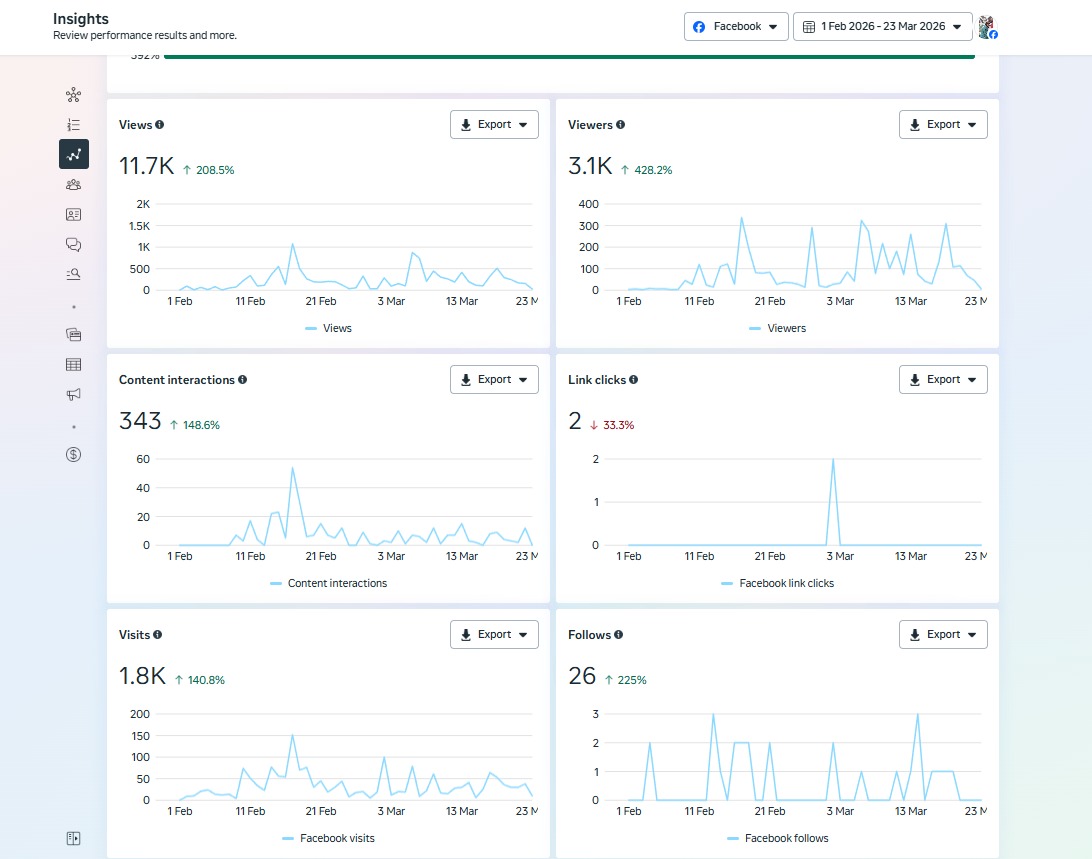Click the 3.1K viewers total
The height and width of the screenshot is (859, 1092).
pyautogui.click(x=590, y=166)
